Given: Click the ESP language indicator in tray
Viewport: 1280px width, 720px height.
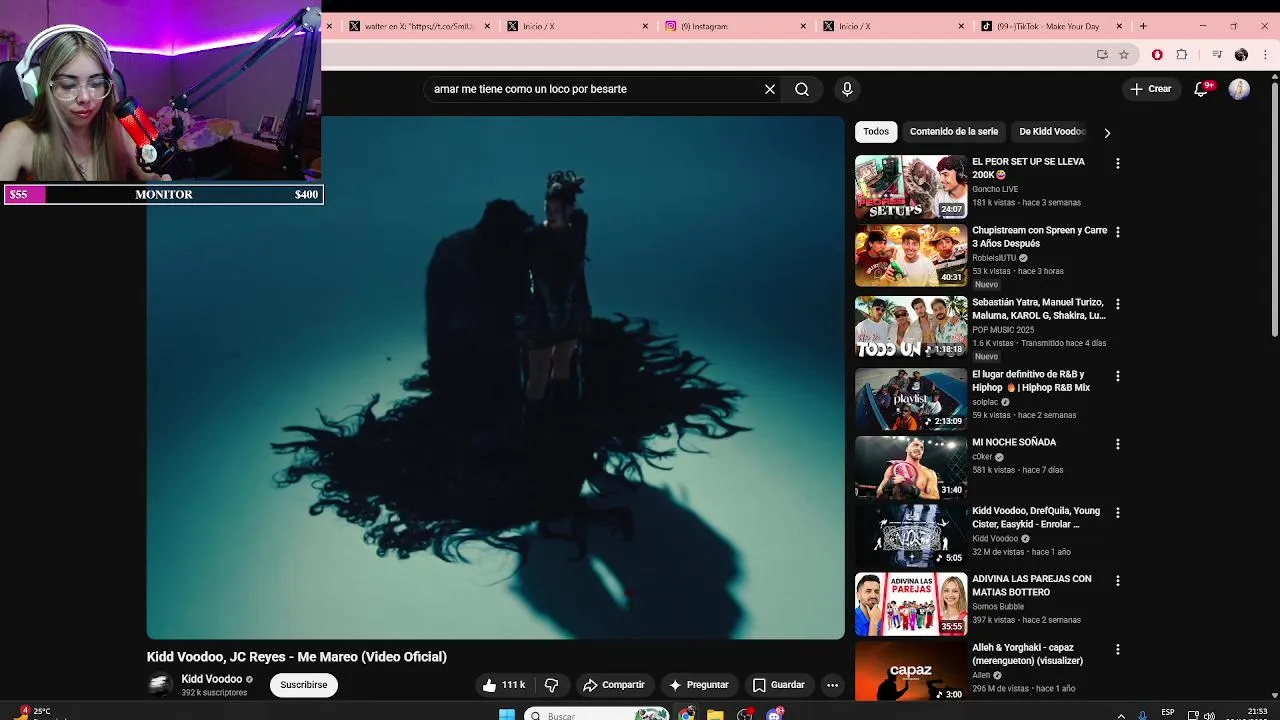Looking at the screenshot, I should 1167,713.
